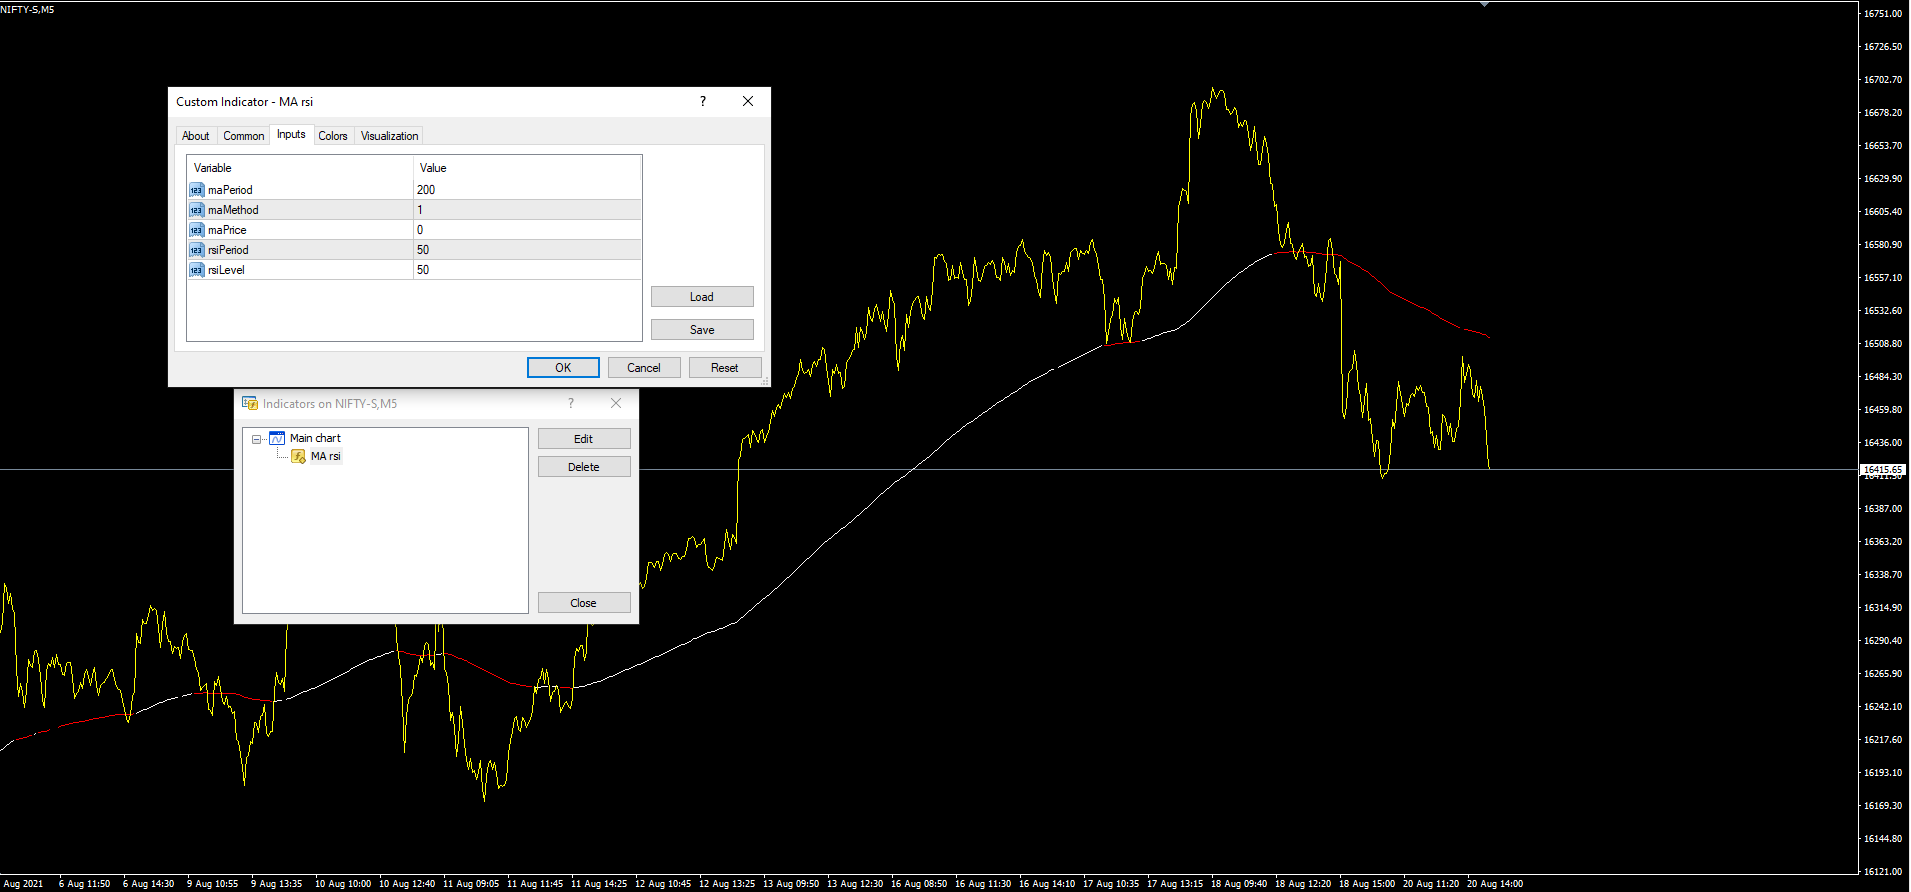Edit the selected MA rsi indicator
Image resolution: width=1911 pixels, height=892 pixels.
coord(584,439)
